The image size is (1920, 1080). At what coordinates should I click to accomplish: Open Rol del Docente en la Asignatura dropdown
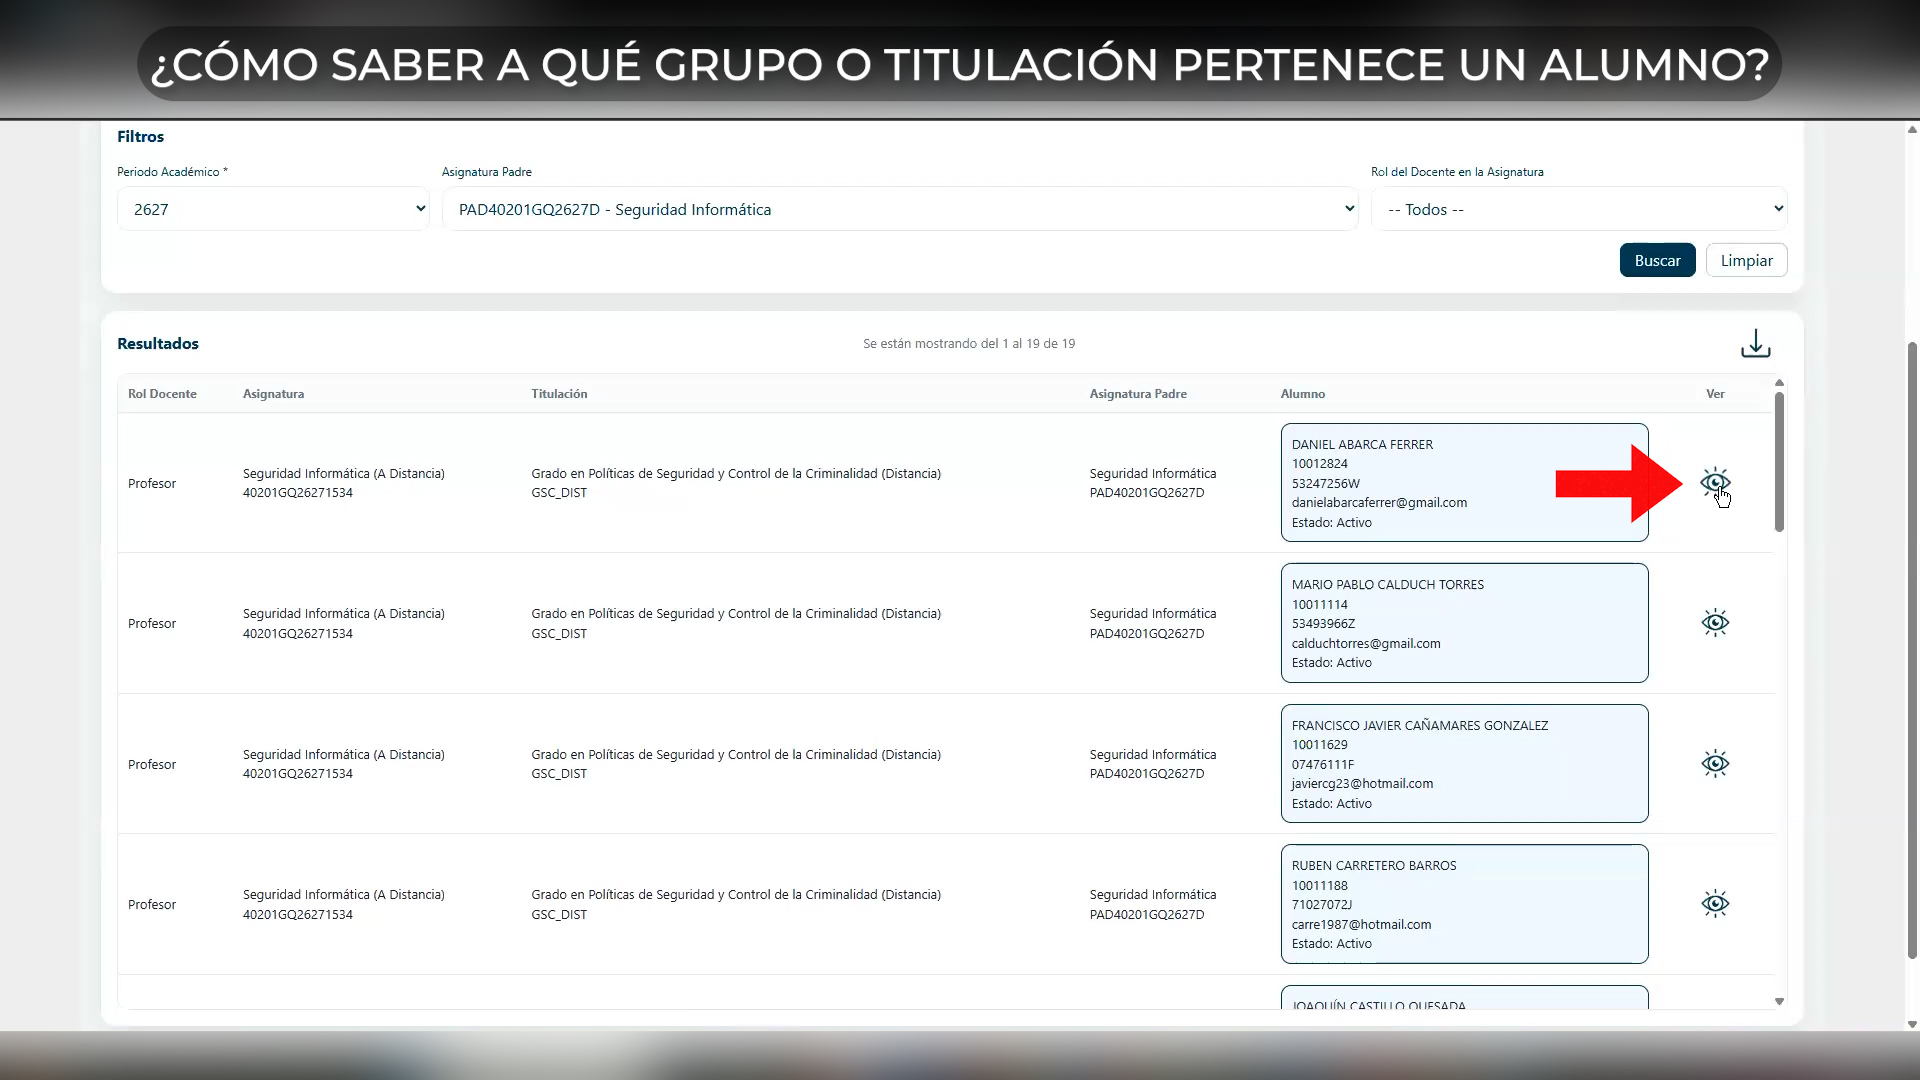coord(1579,209)
